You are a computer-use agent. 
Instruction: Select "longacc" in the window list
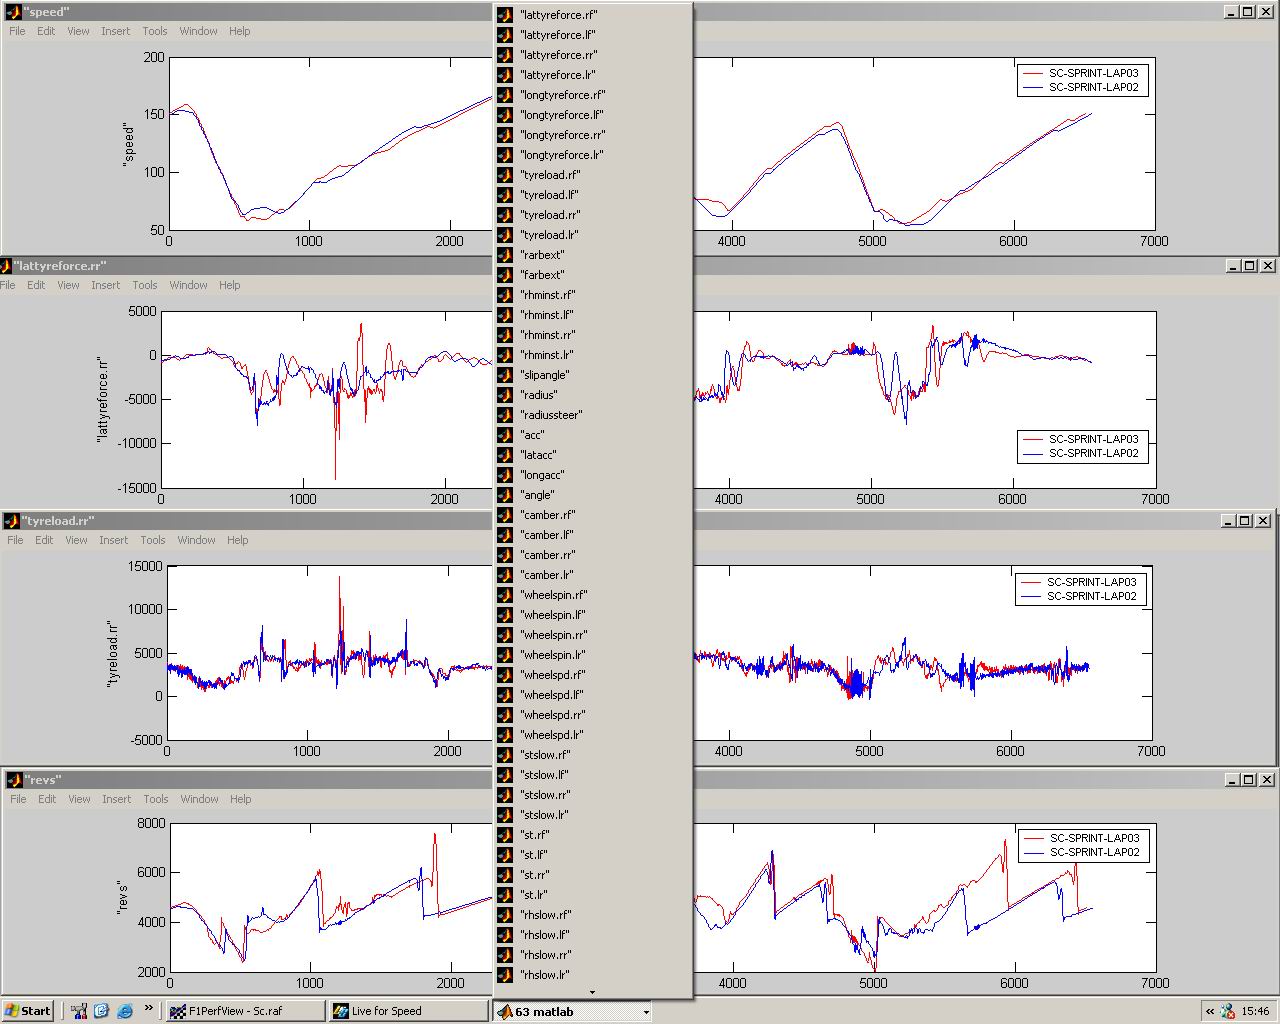(593, 475)
